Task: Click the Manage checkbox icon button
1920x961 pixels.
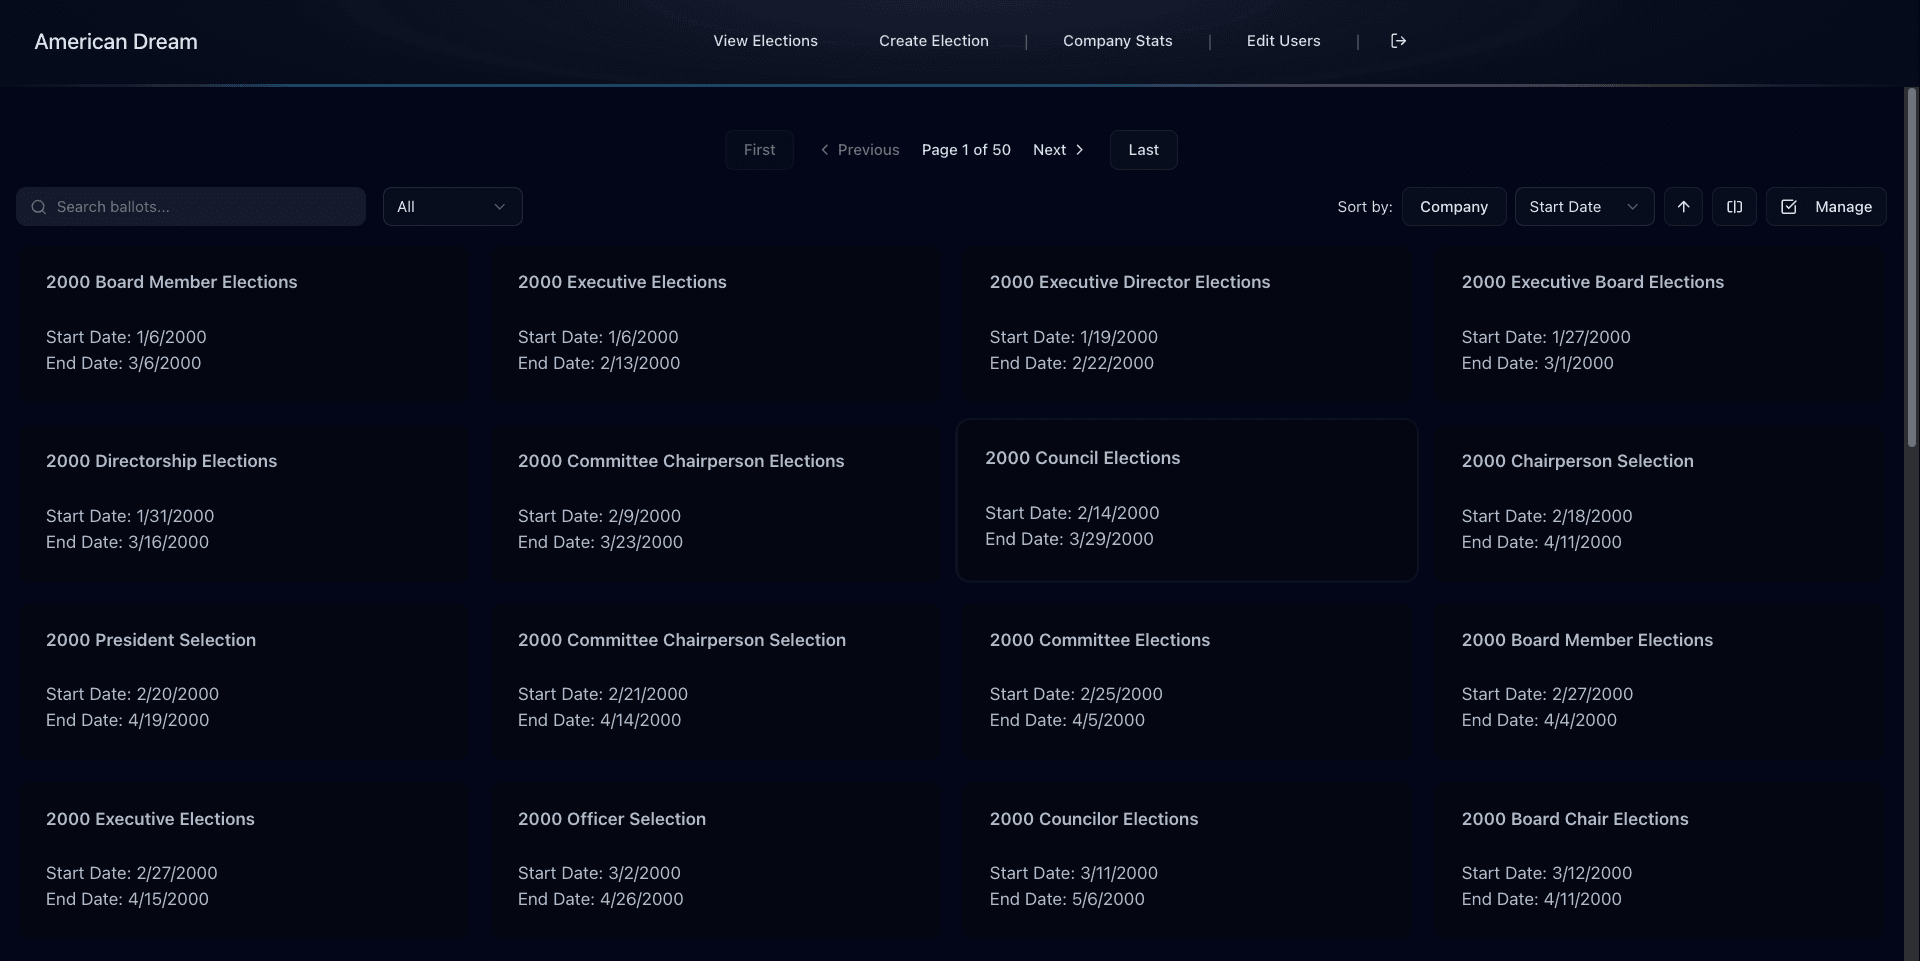Action: (1825, 207)
